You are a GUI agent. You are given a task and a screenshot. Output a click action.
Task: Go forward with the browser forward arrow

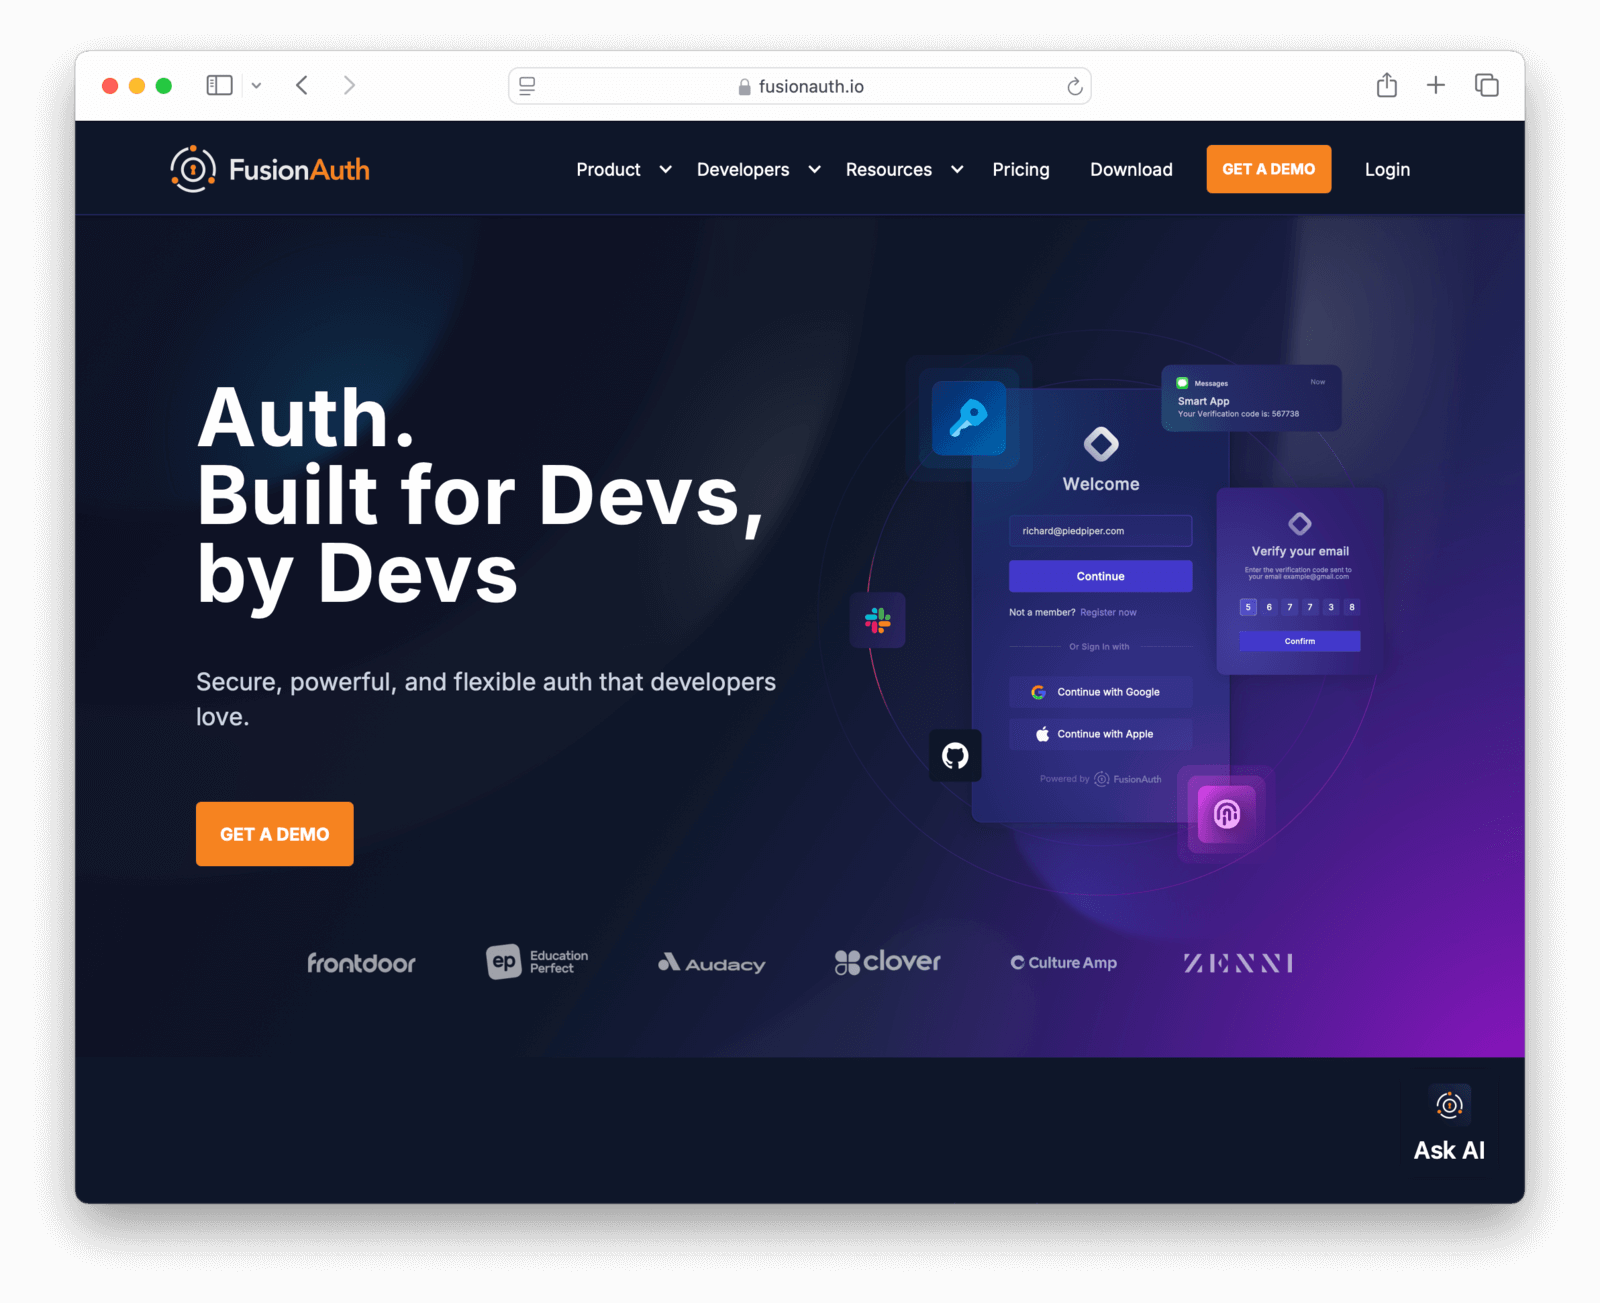click(349, 86)
